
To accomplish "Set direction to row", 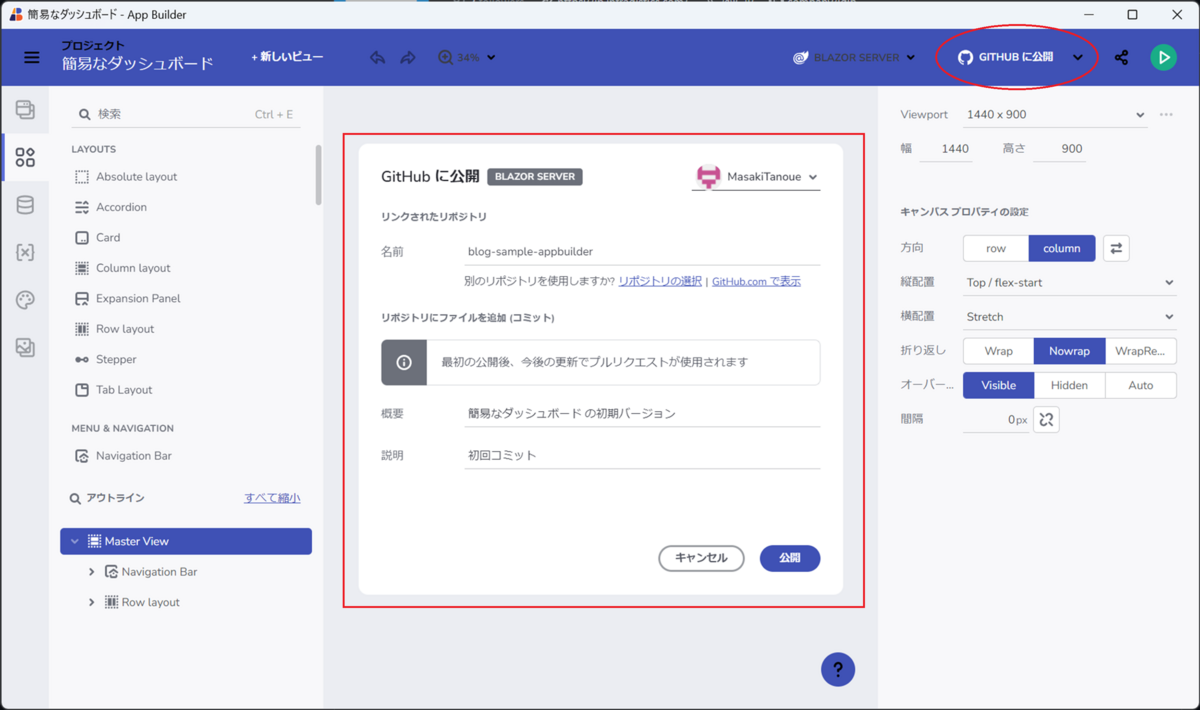I will pyautogui.click(x=996, y=248).
